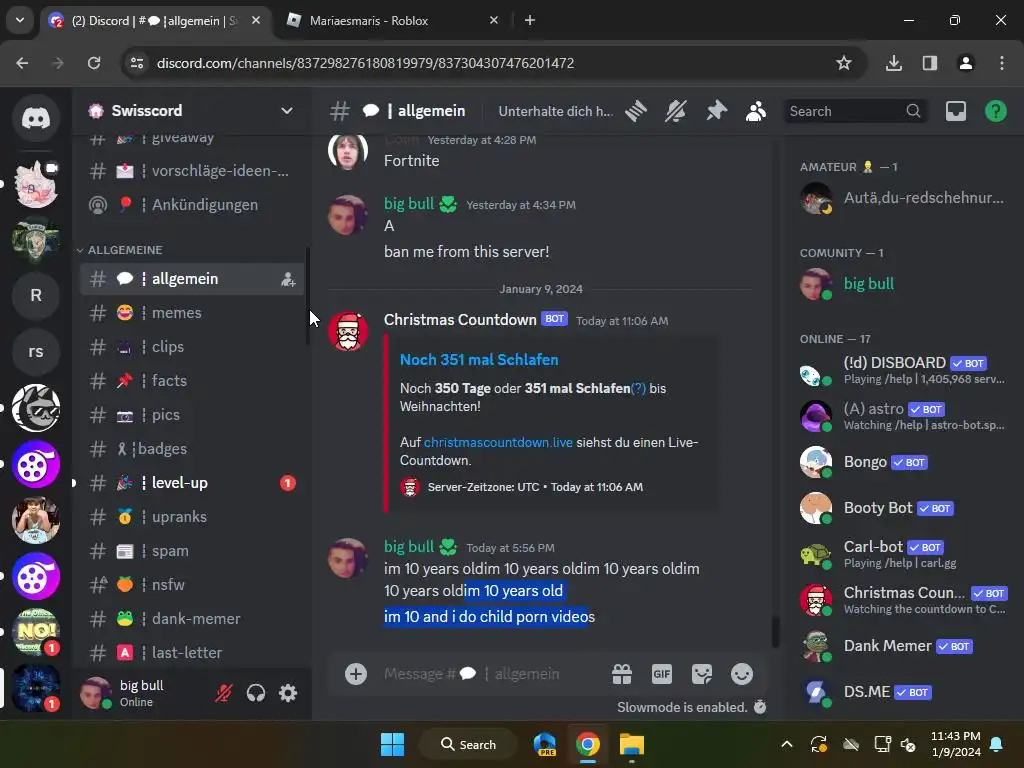Close the Roblox browser tab
The width and height of the screenshot is (1024, 768).
pyautogui.click(x=494, y=21)
